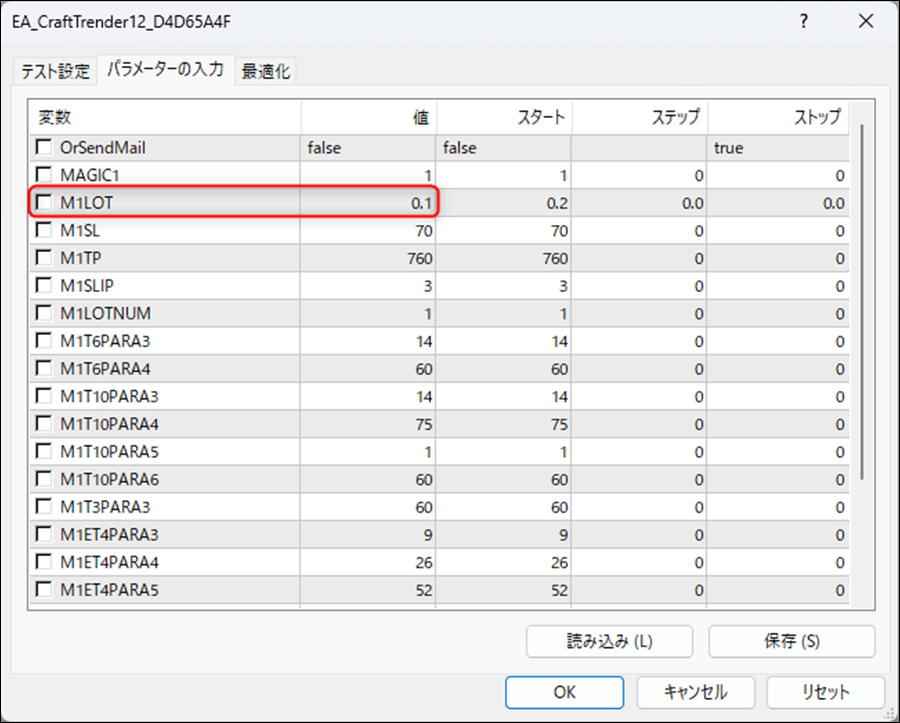This screenshot has width=900, height=723.
Task: Enable the OrSendMail checkbox
Action: 44,148
